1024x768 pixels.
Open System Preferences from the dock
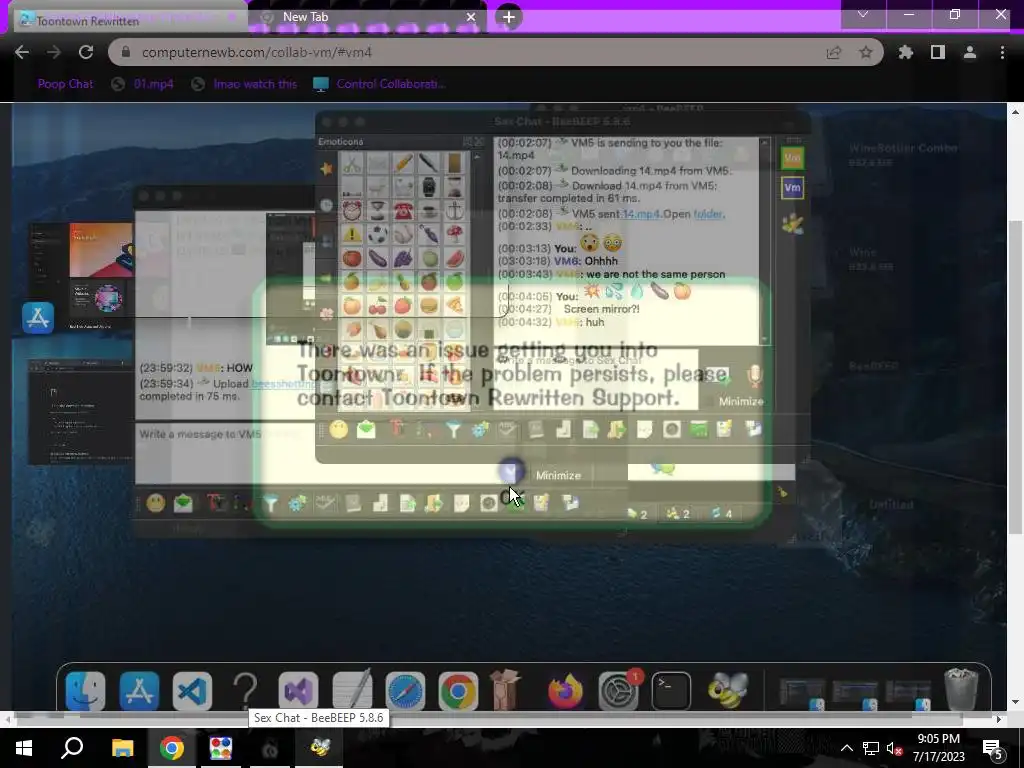click(x=618, y=690)
